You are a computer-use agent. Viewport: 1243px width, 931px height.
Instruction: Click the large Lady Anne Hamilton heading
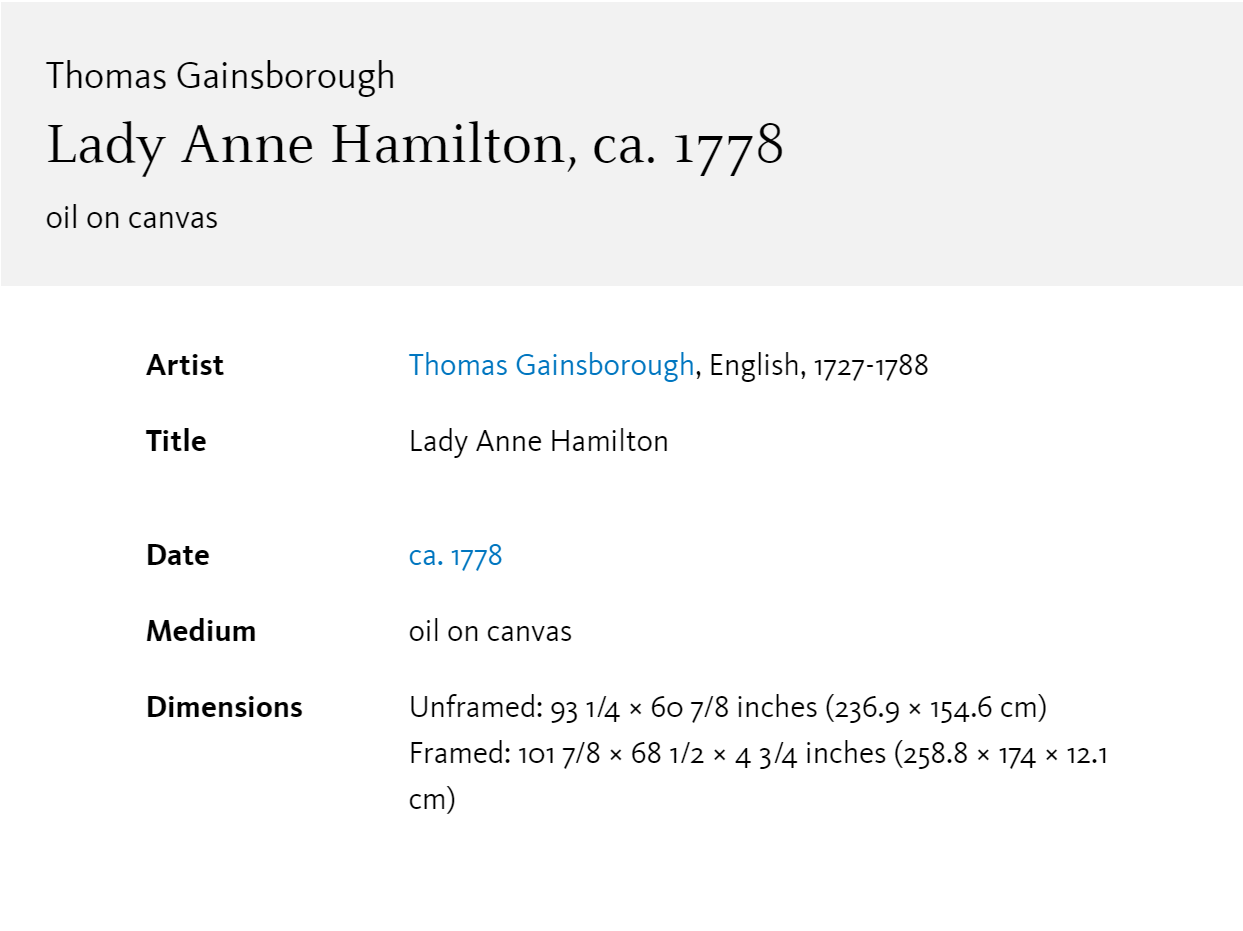point(415,146)
